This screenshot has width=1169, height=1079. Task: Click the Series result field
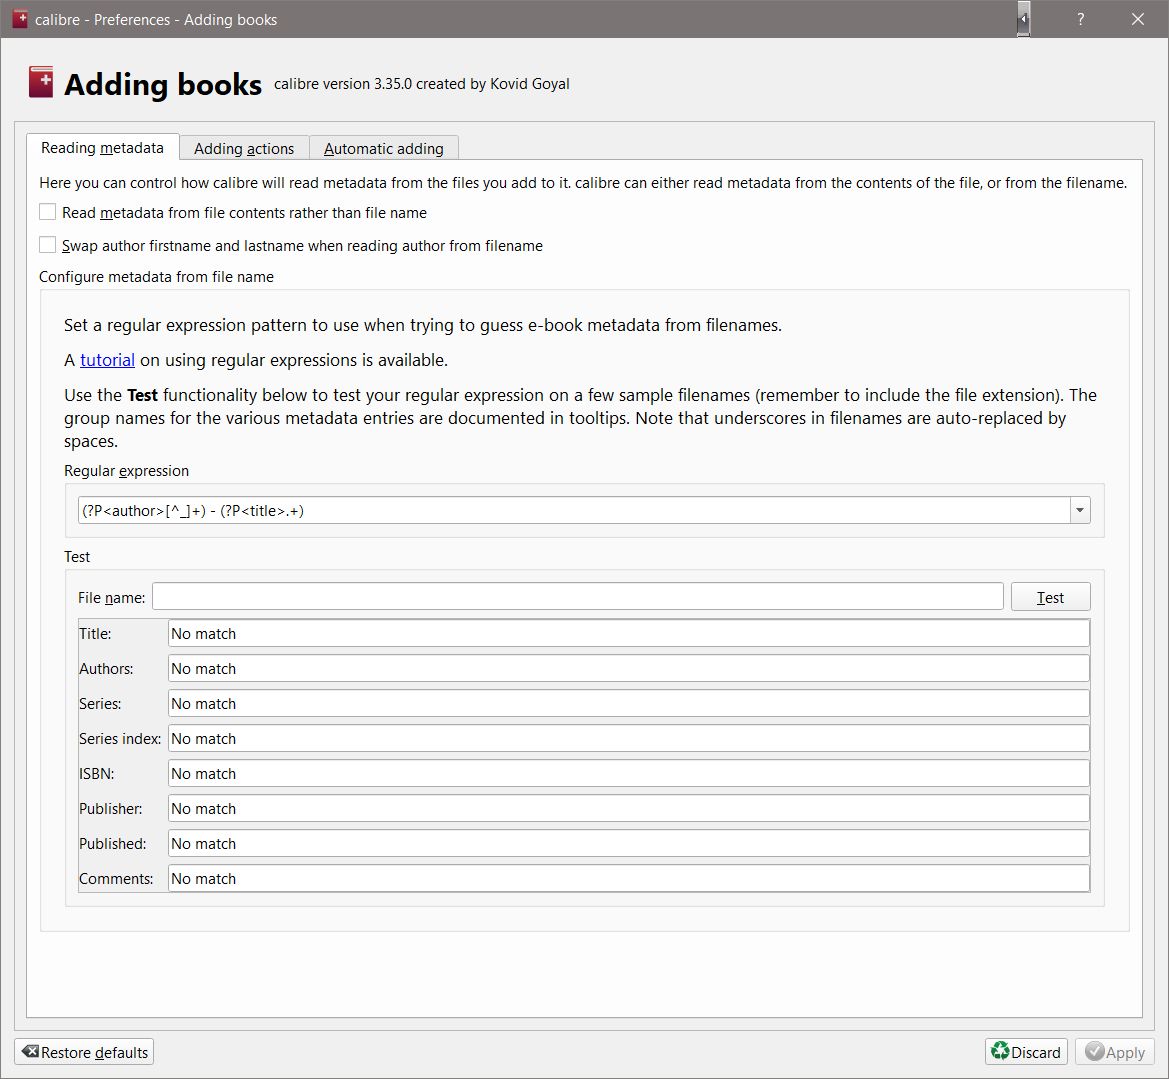coord(628,704)
